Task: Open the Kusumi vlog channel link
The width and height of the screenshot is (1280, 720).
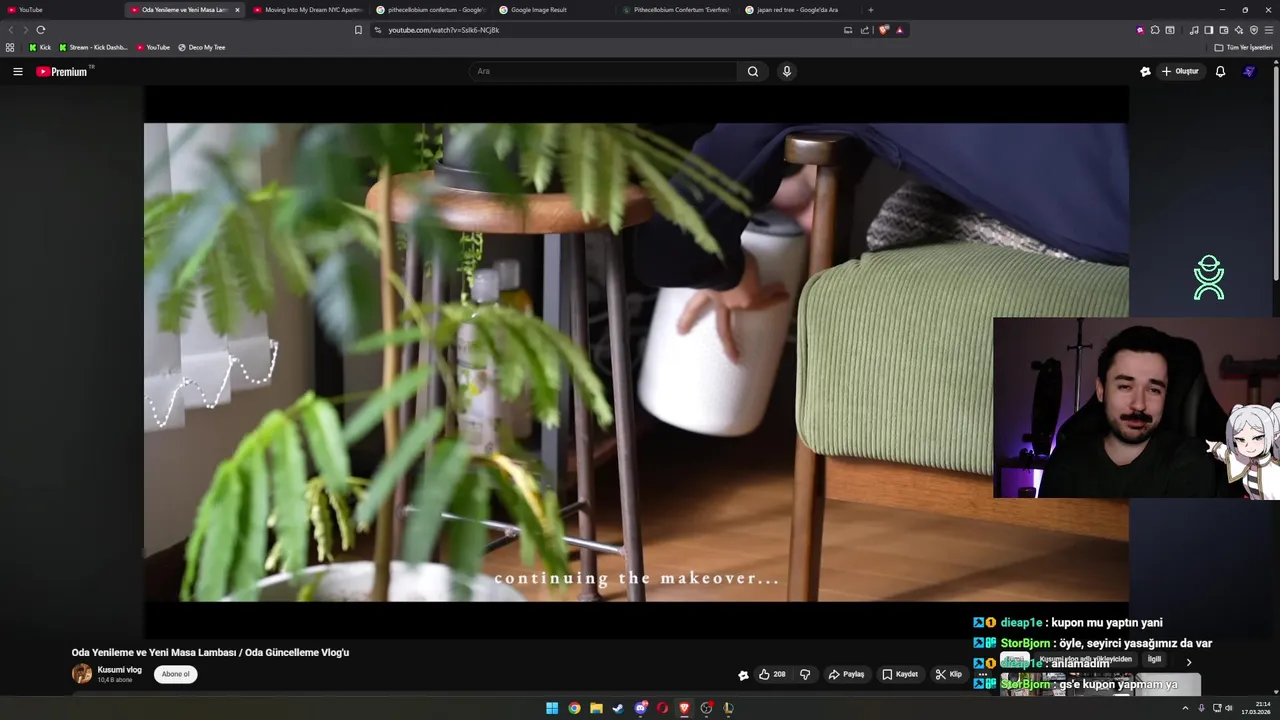Action: pos(119,670)
